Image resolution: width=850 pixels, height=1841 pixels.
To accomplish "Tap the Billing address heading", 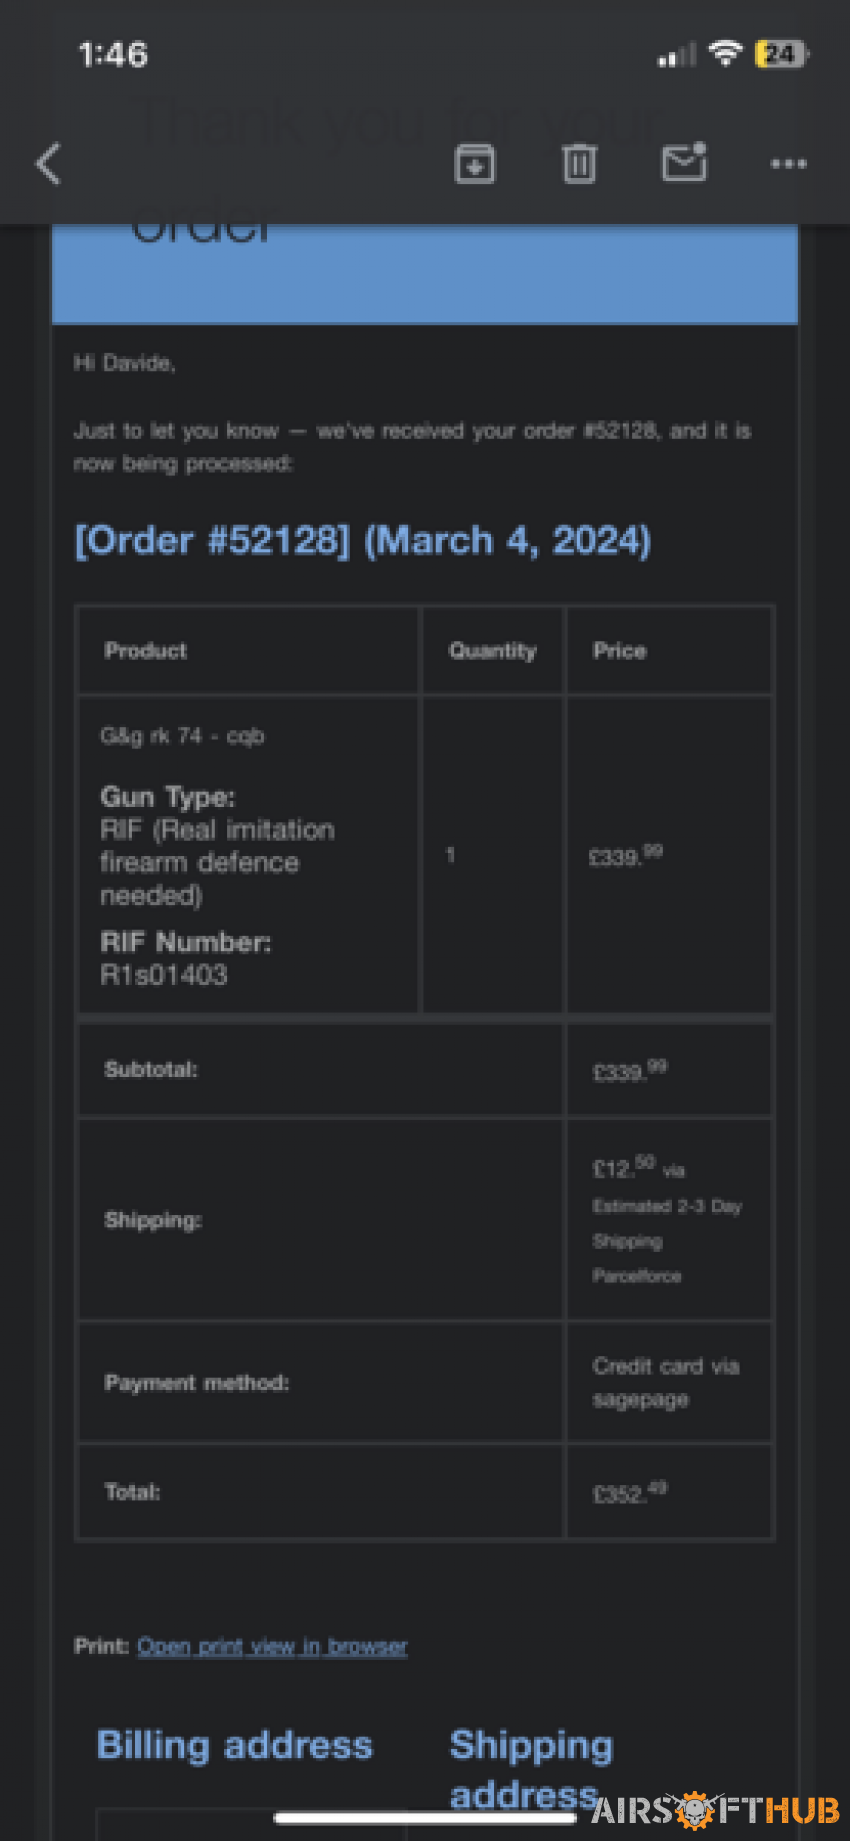I will 235,1745.
